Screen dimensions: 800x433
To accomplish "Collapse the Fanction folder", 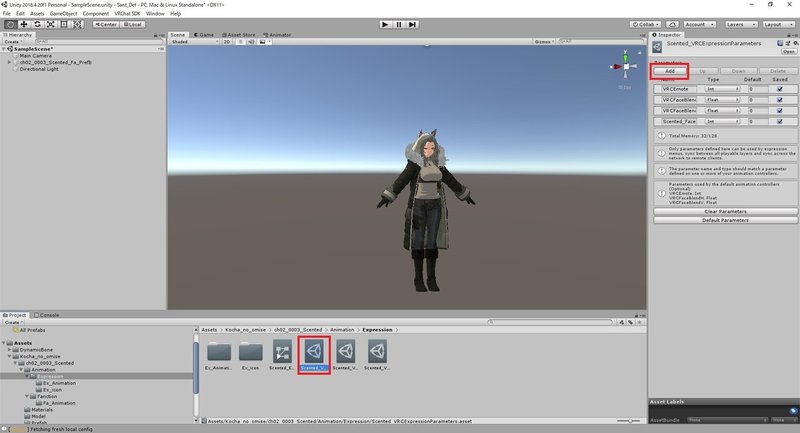I will tap(27, 396).
